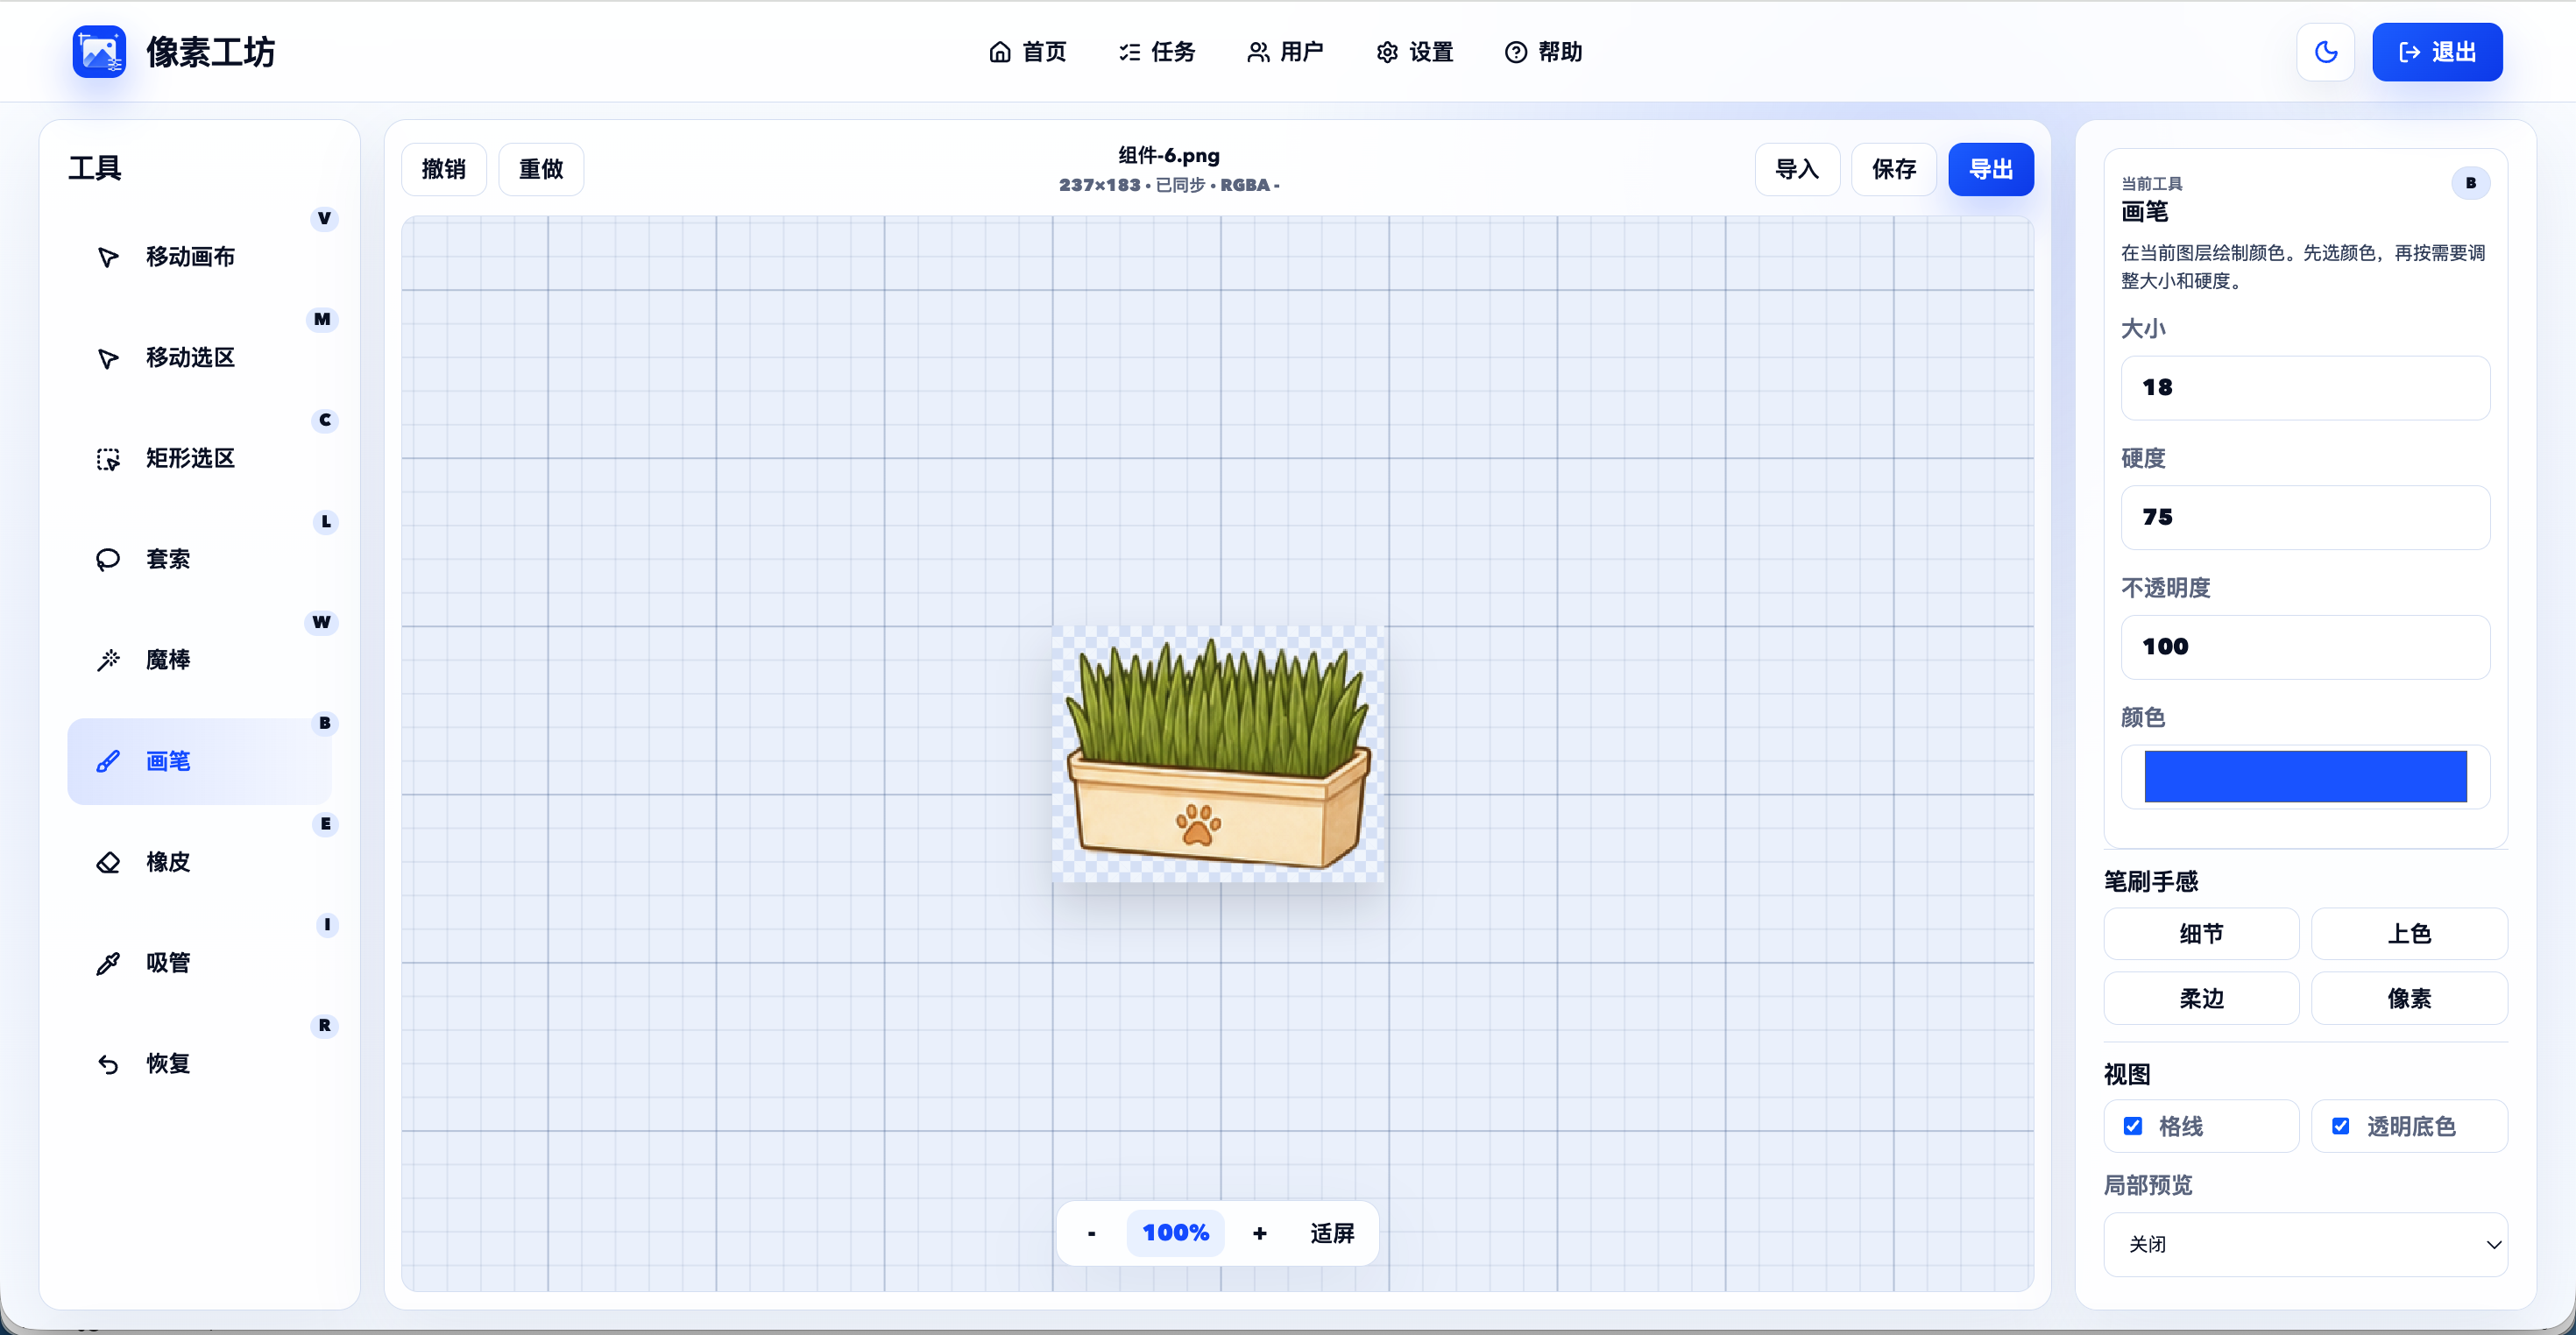2576x1335 pixels.
Task: Click the 撤销 undo button
Action: 444,169
